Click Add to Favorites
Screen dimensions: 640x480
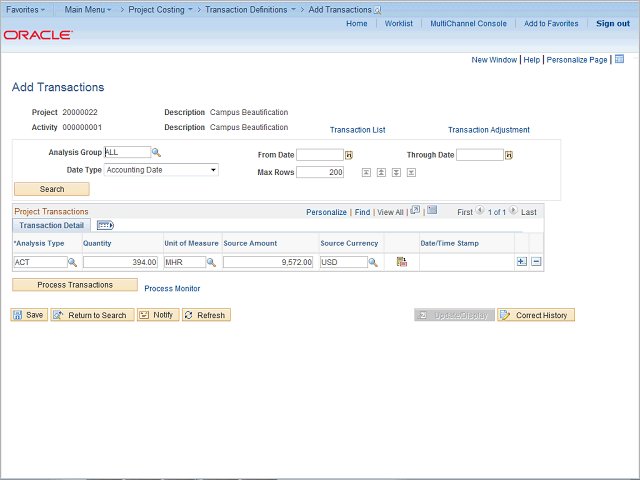tap(551, 24)
